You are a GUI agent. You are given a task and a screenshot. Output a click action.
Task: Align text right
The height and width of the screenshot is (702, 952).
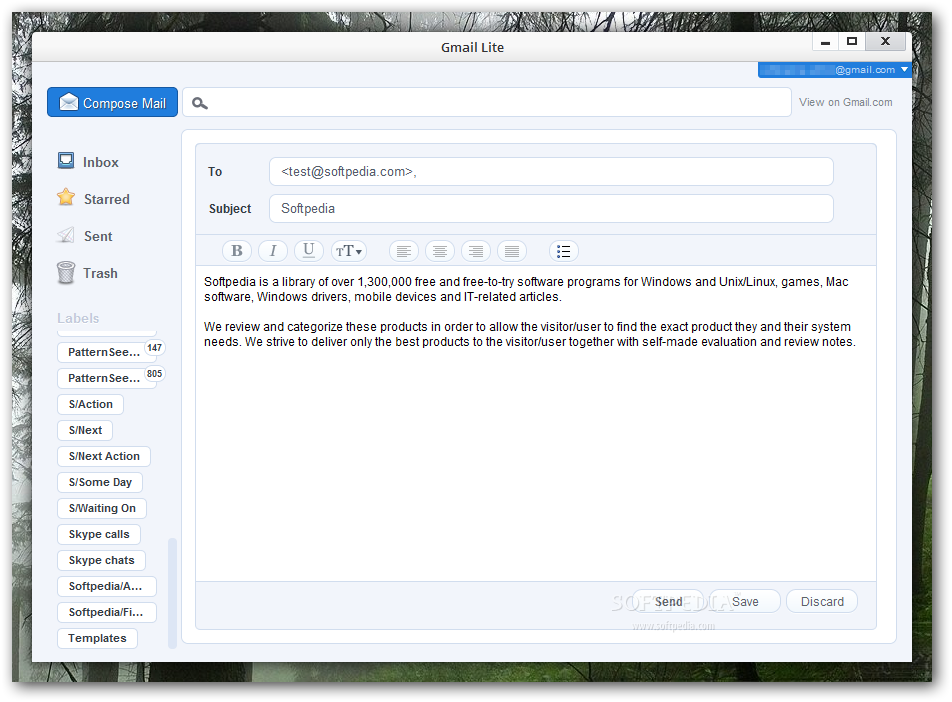coord(476,251)
